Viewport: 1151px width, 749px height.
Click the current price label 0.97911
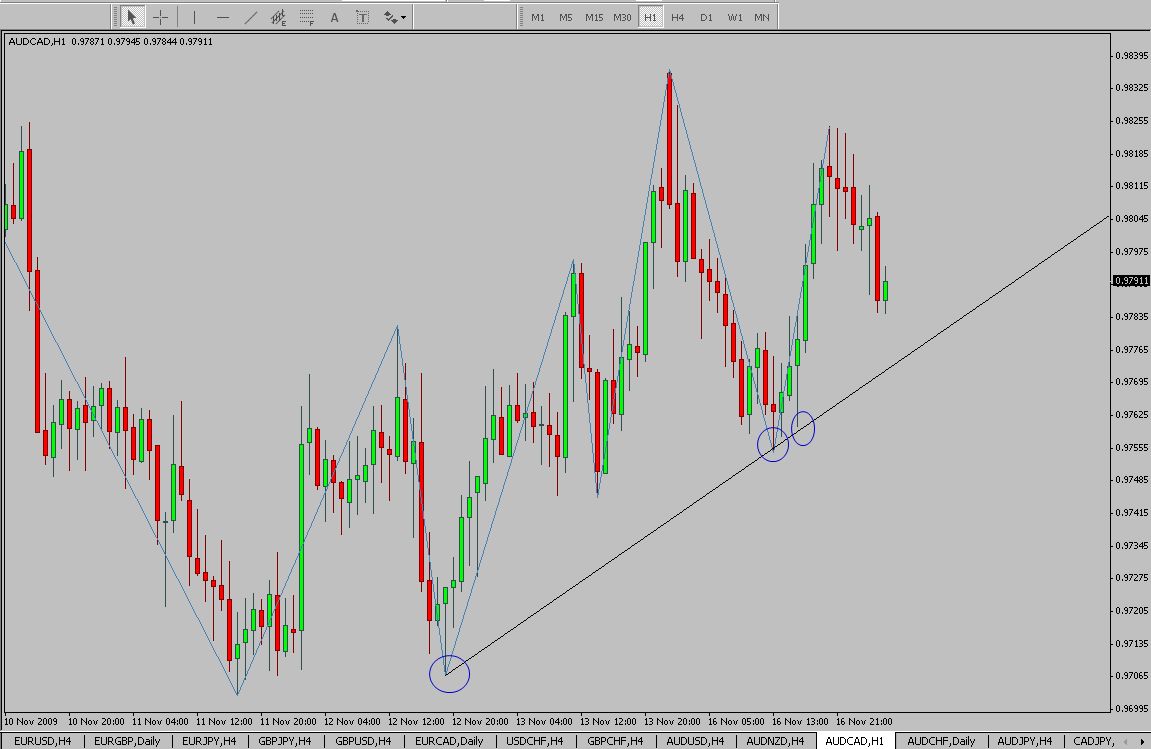click(x=1130, y=282)
